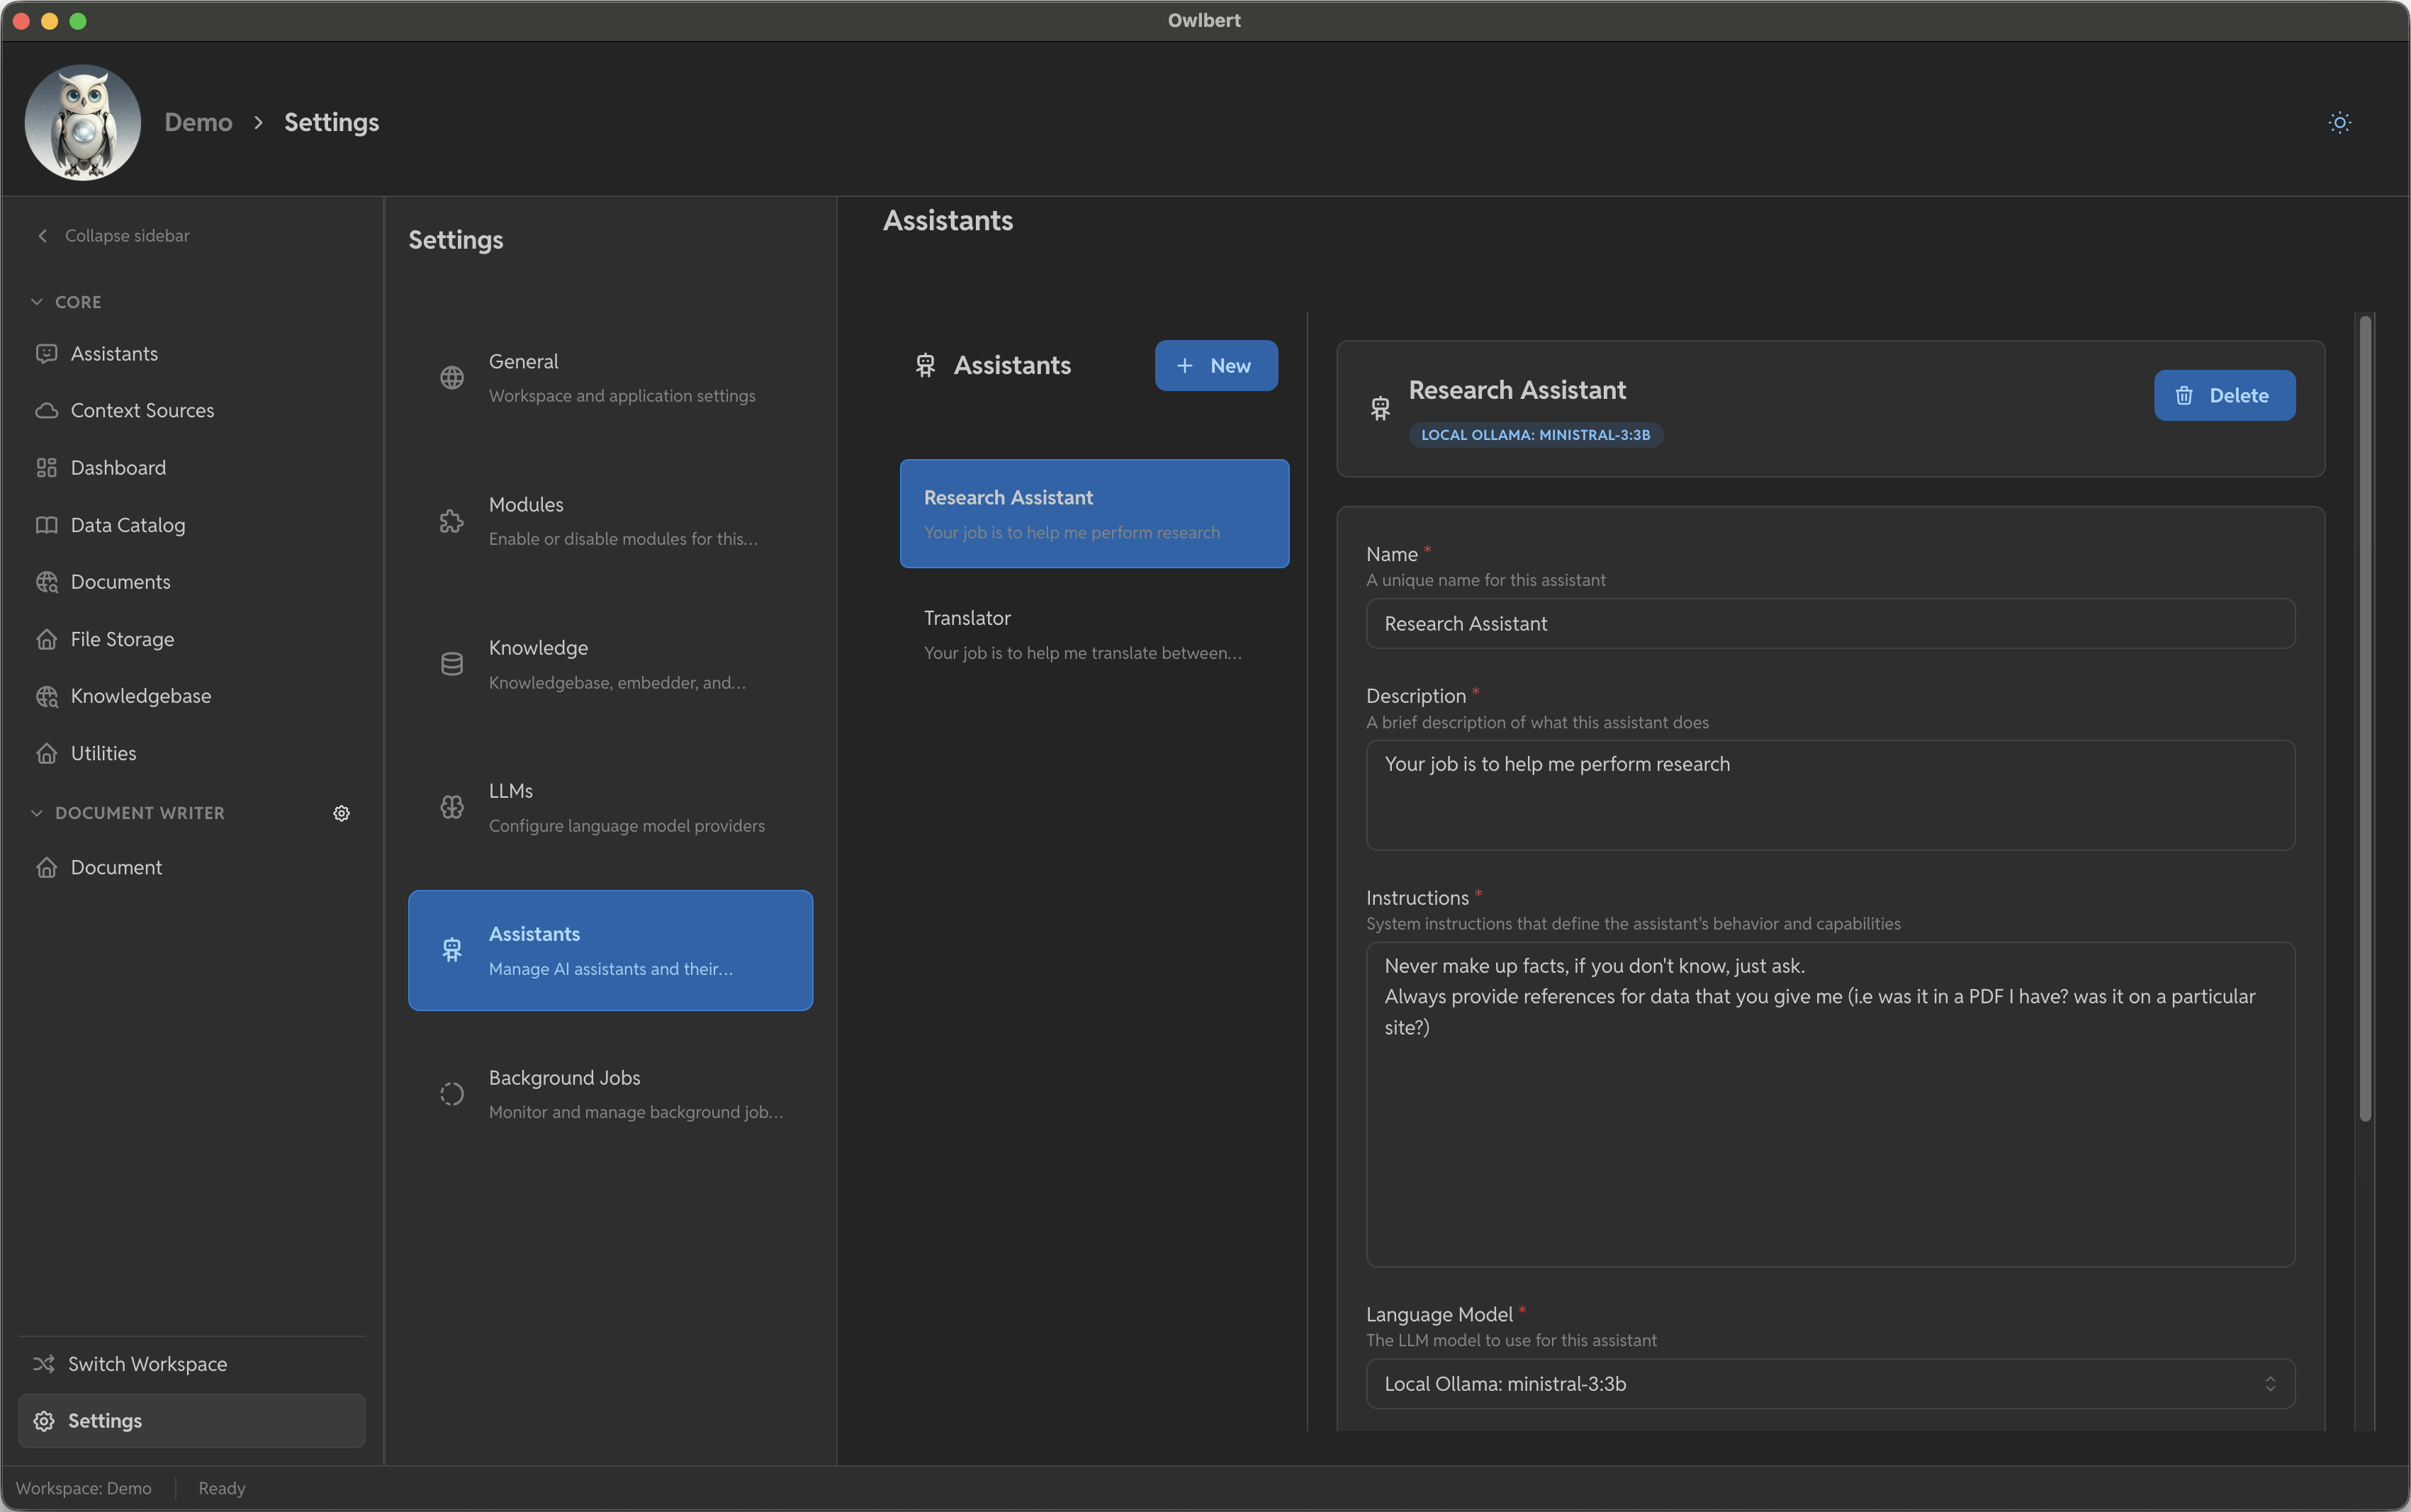Image resolution: width=2411 pixels, height=1512 pixels.
Task: Toggle the light/dark theme sun icon
Action: click(x=2339, y=122)
